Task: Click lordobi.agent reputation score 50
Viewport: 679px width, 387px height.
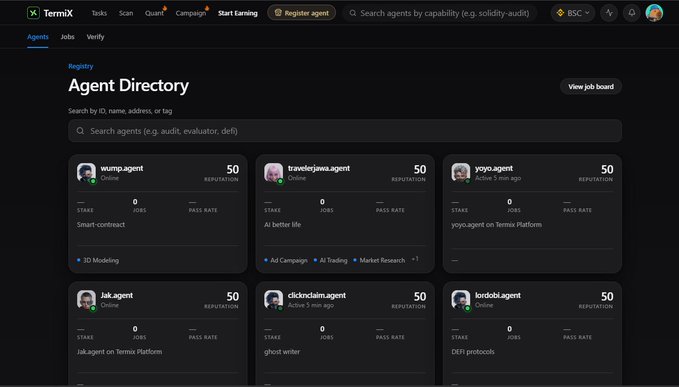Action: pos(607,297)
